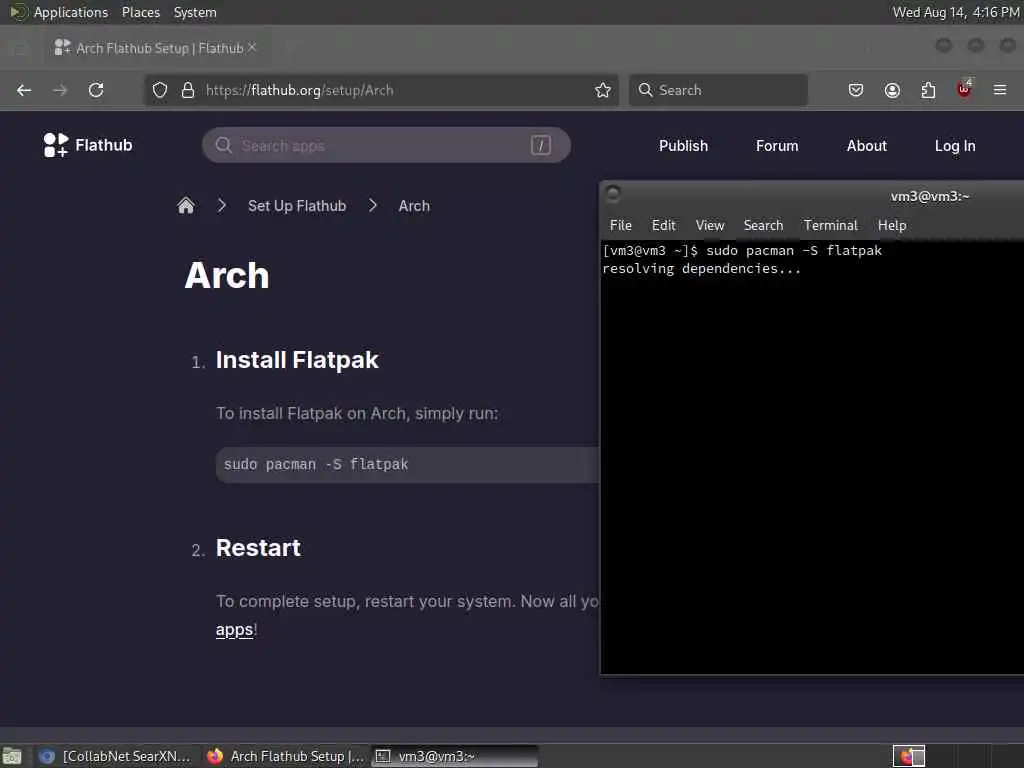Focus the Search apps field
The image size is (1024, 768).
pos(385,145)
